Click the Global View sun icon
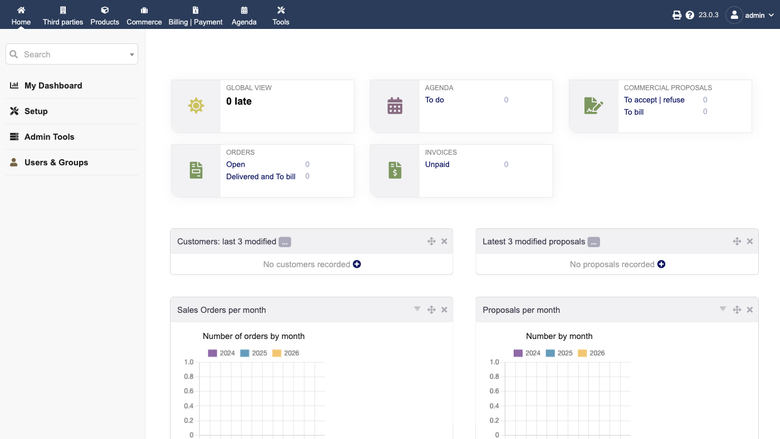 (x=196, y=106)
